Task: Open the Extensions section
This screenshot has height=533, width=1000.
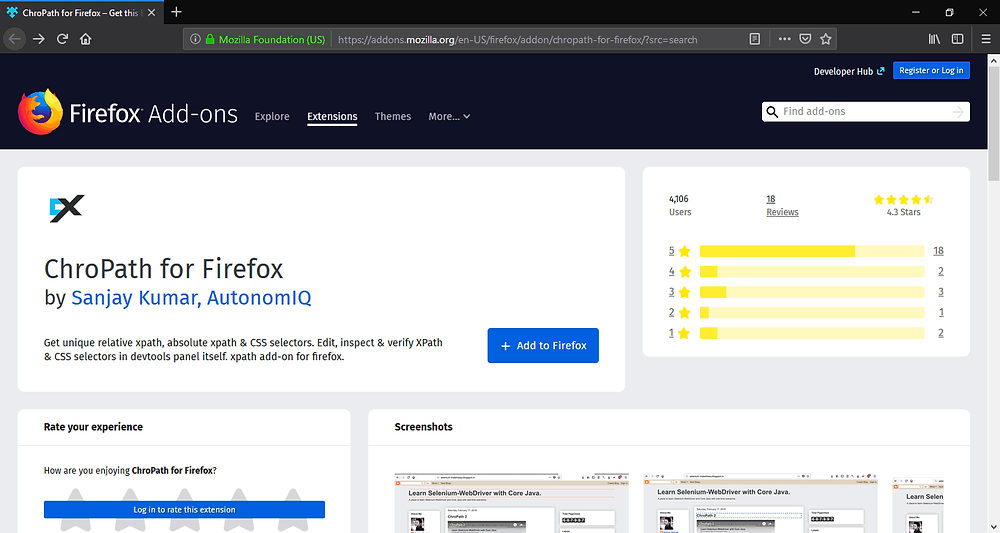Action: [x=332, y=117]
